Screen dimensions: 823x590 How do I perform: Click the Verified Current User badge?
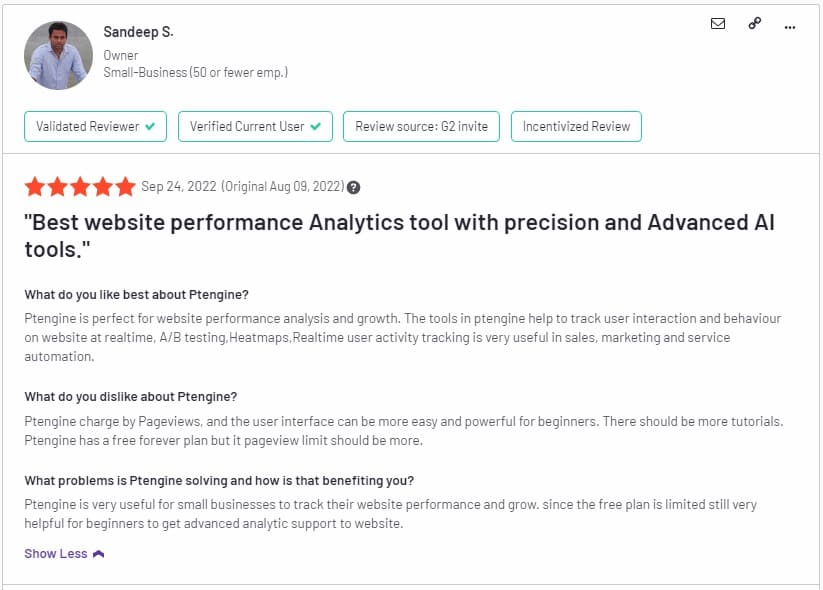point(255,127)
